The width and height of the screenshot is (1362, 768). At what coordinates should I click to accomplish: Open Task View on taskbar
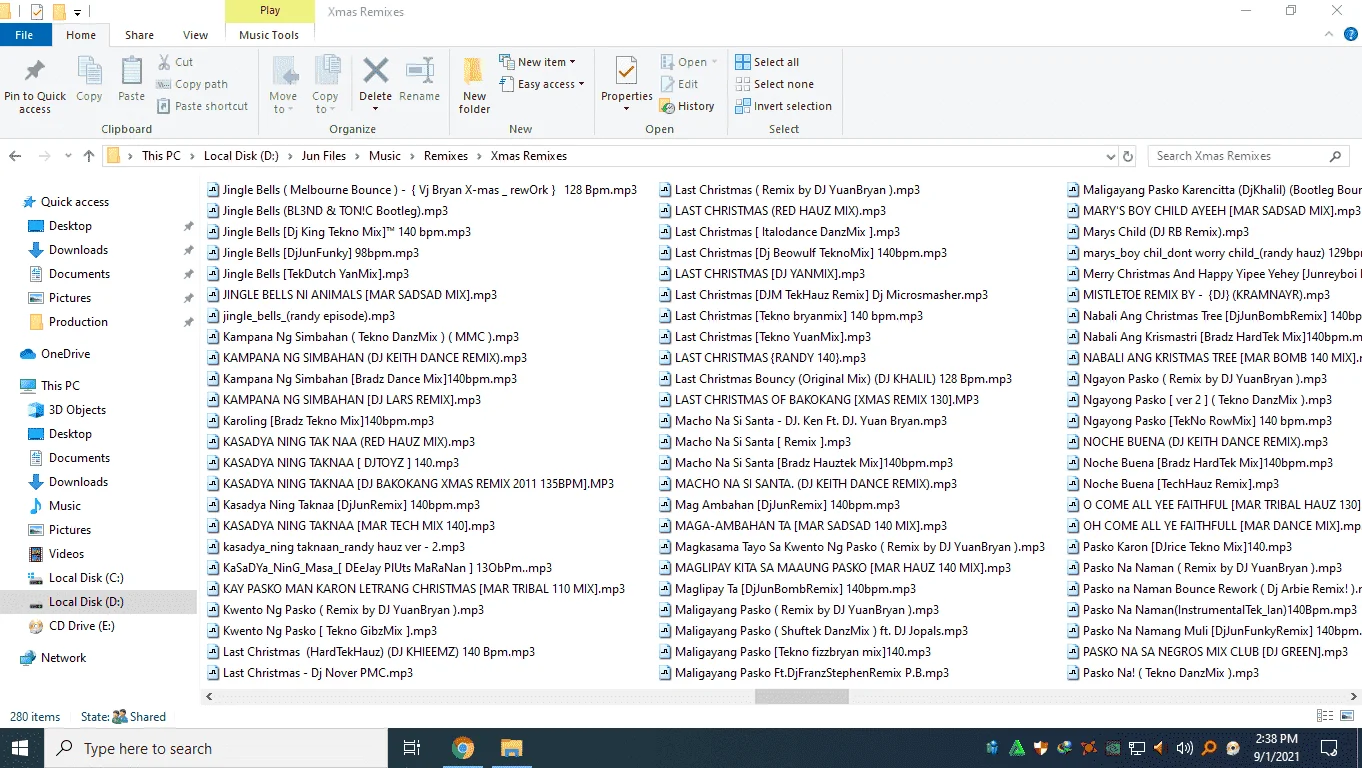(x=411, y=748)
